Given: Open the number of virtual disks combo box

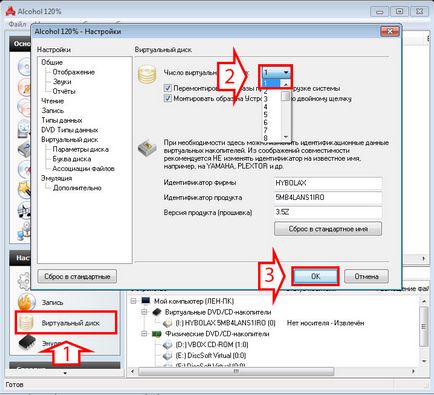Looking at the screenshot, I should pyautogui.click(x=276, y=72).
